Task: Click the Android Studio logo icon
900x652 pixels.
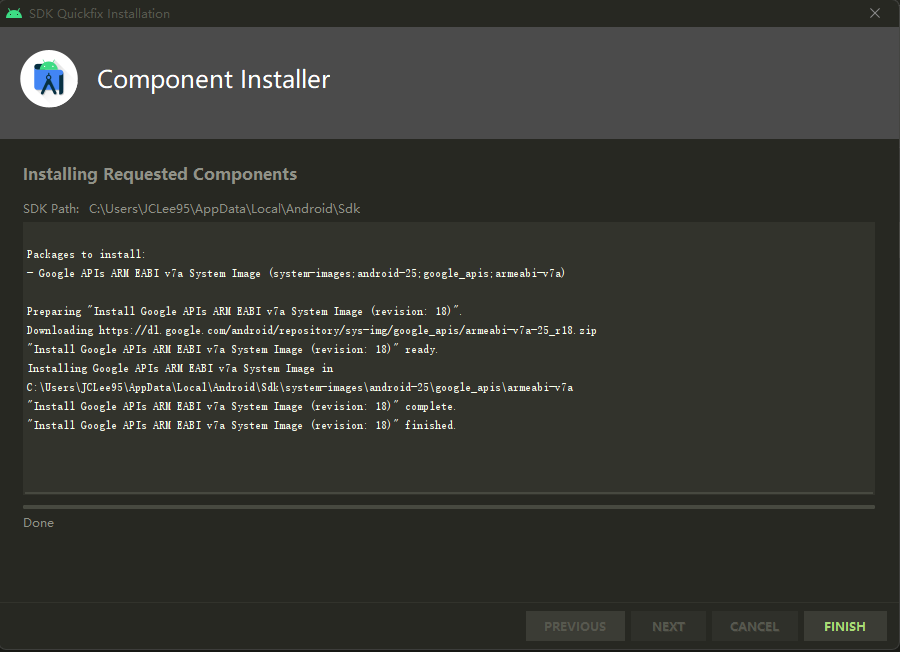Action: click(49, 79)
